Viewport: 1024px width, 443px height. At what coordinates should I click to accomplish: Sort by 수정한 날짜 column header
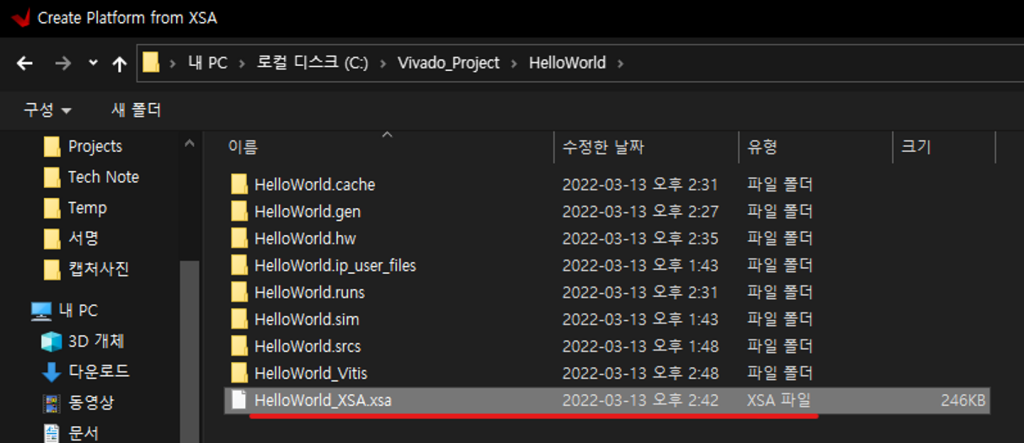point(603,147)
